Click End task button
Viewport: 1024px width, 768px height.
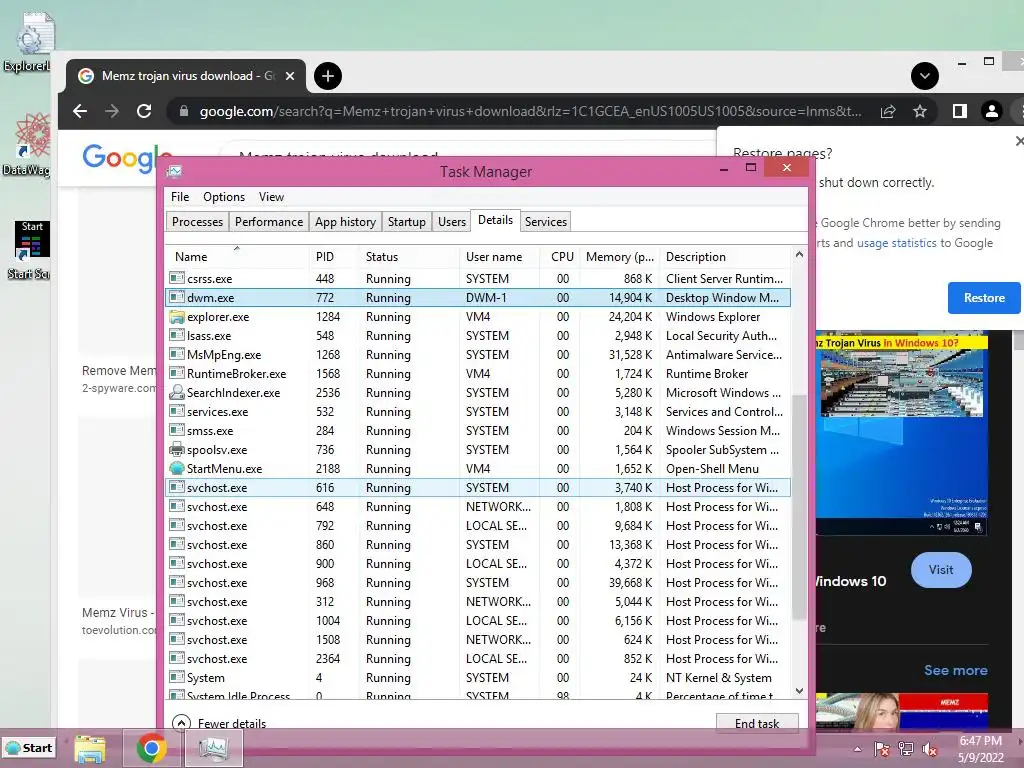point(757,723)
